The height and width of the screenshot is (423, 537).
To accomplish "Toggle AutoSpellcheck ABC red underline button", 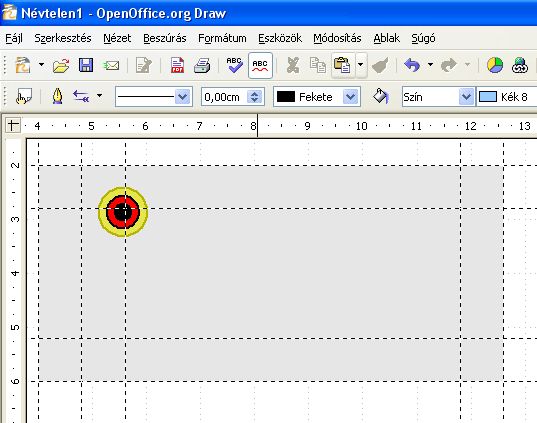I will point(260,65).
